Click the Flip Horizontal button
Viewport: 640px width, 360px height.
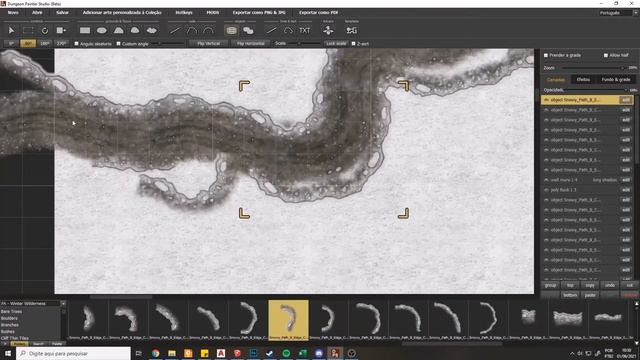coord(251,43)
